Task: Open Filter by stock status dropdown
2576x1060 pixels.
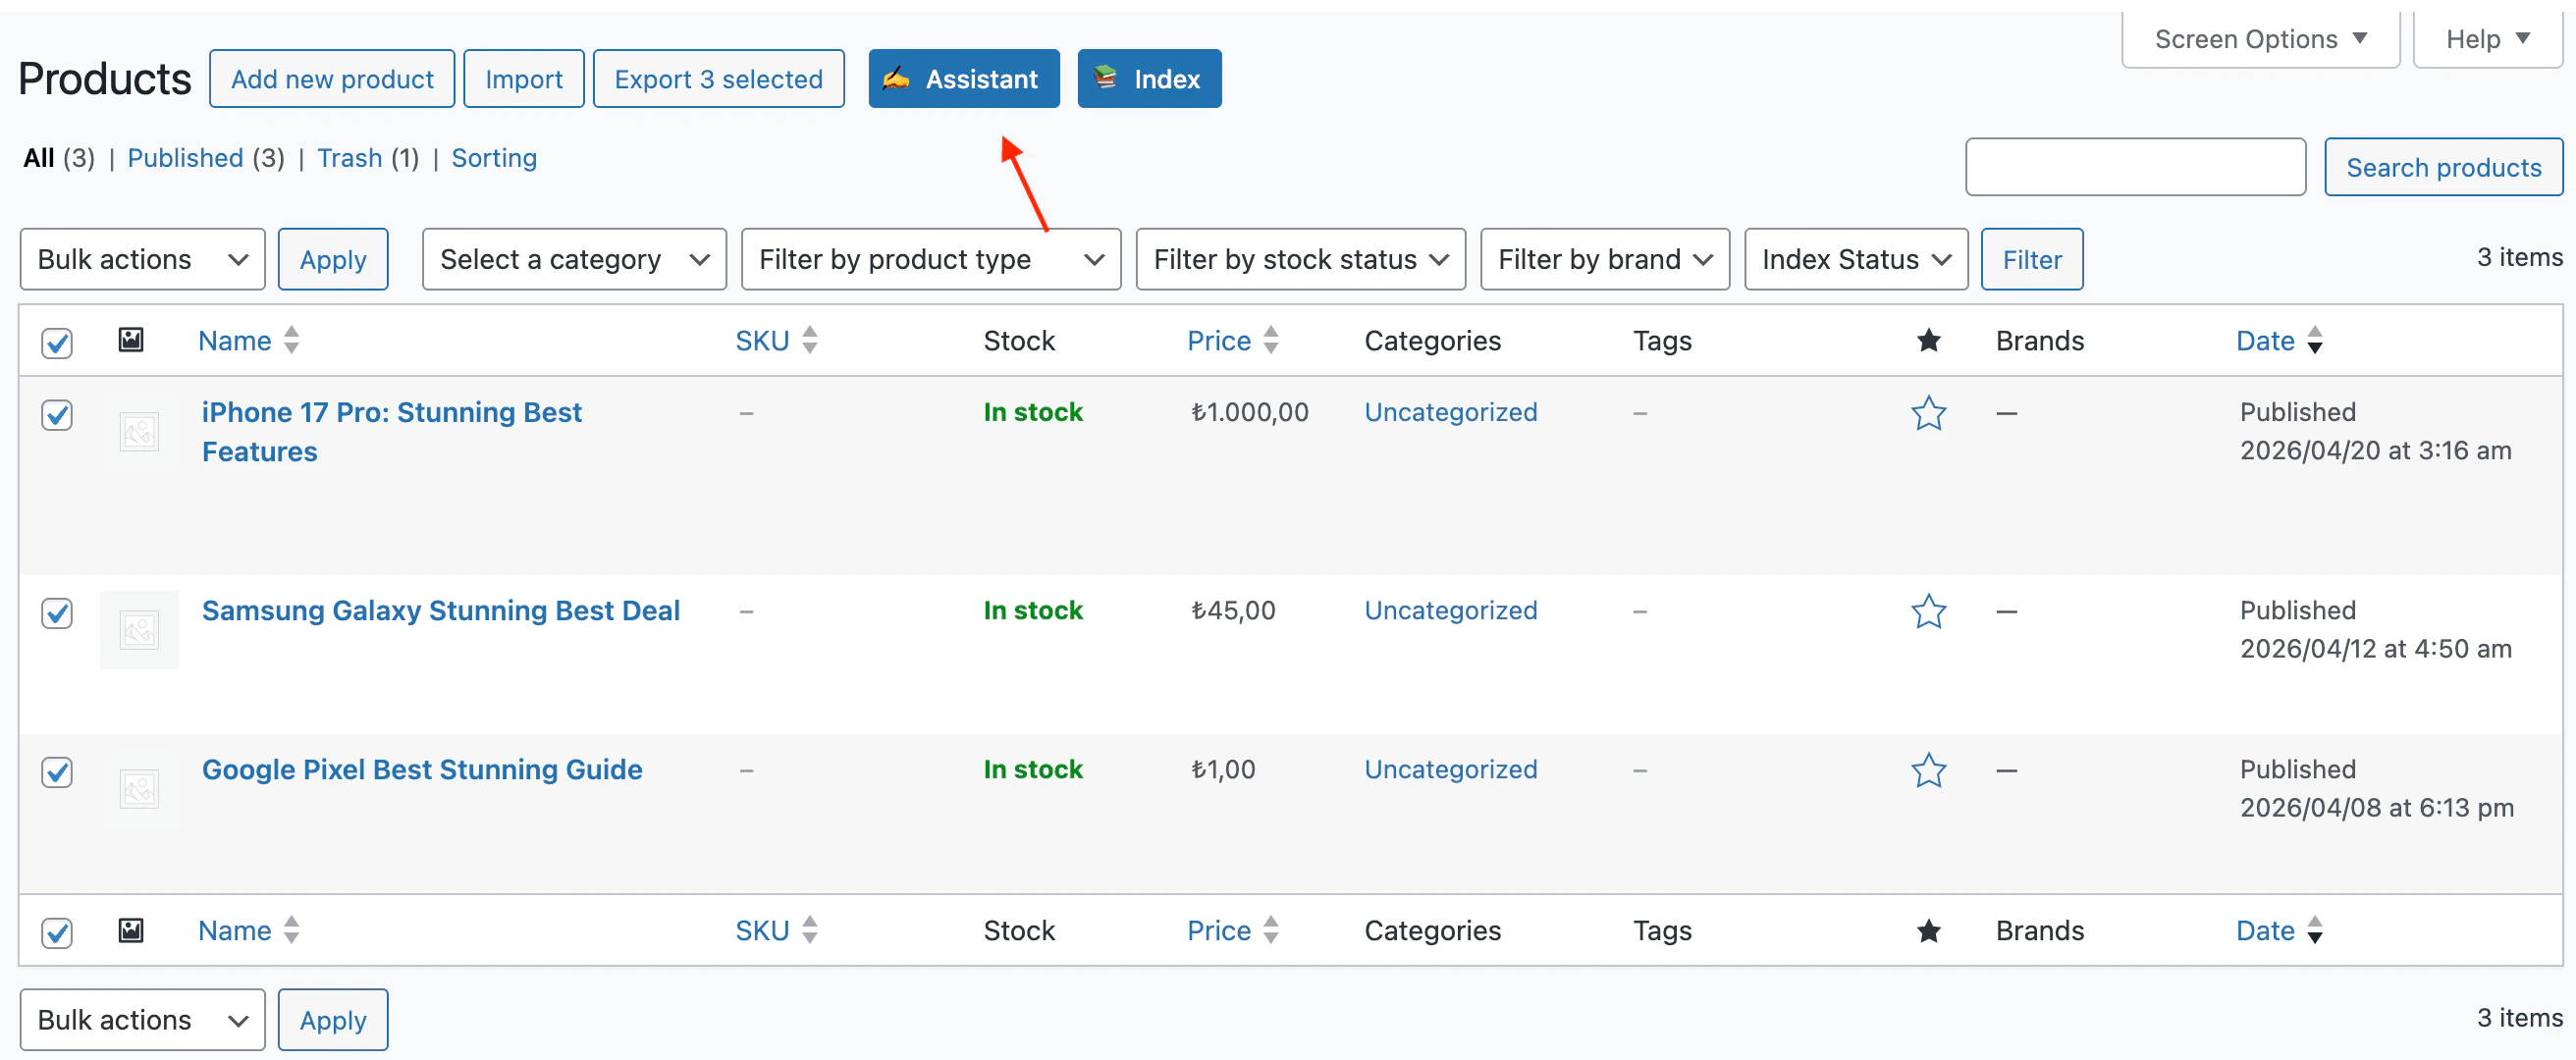Action: tap(1300, 259)
